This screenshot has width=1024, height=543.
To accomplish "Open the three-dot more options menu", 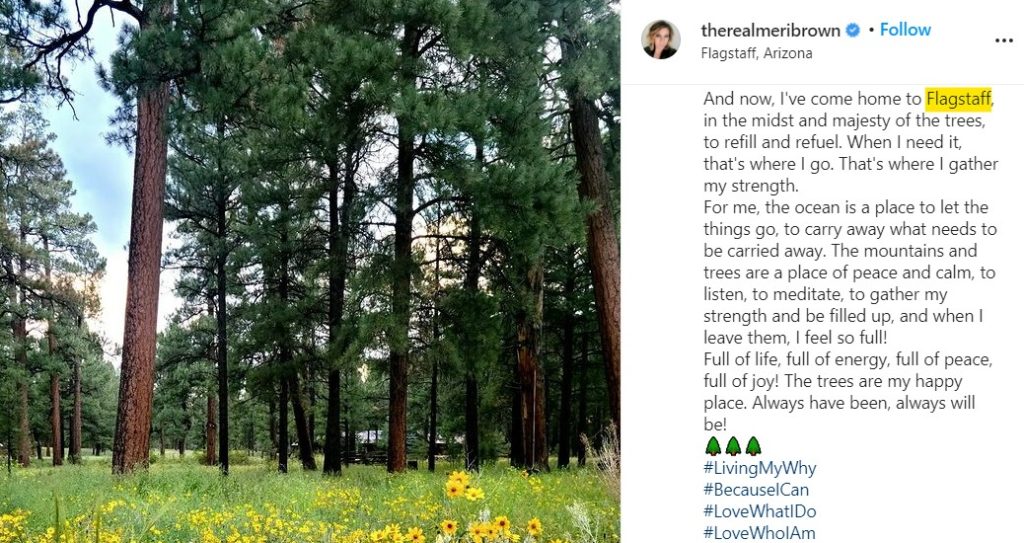I will [x=1003, y=41].
